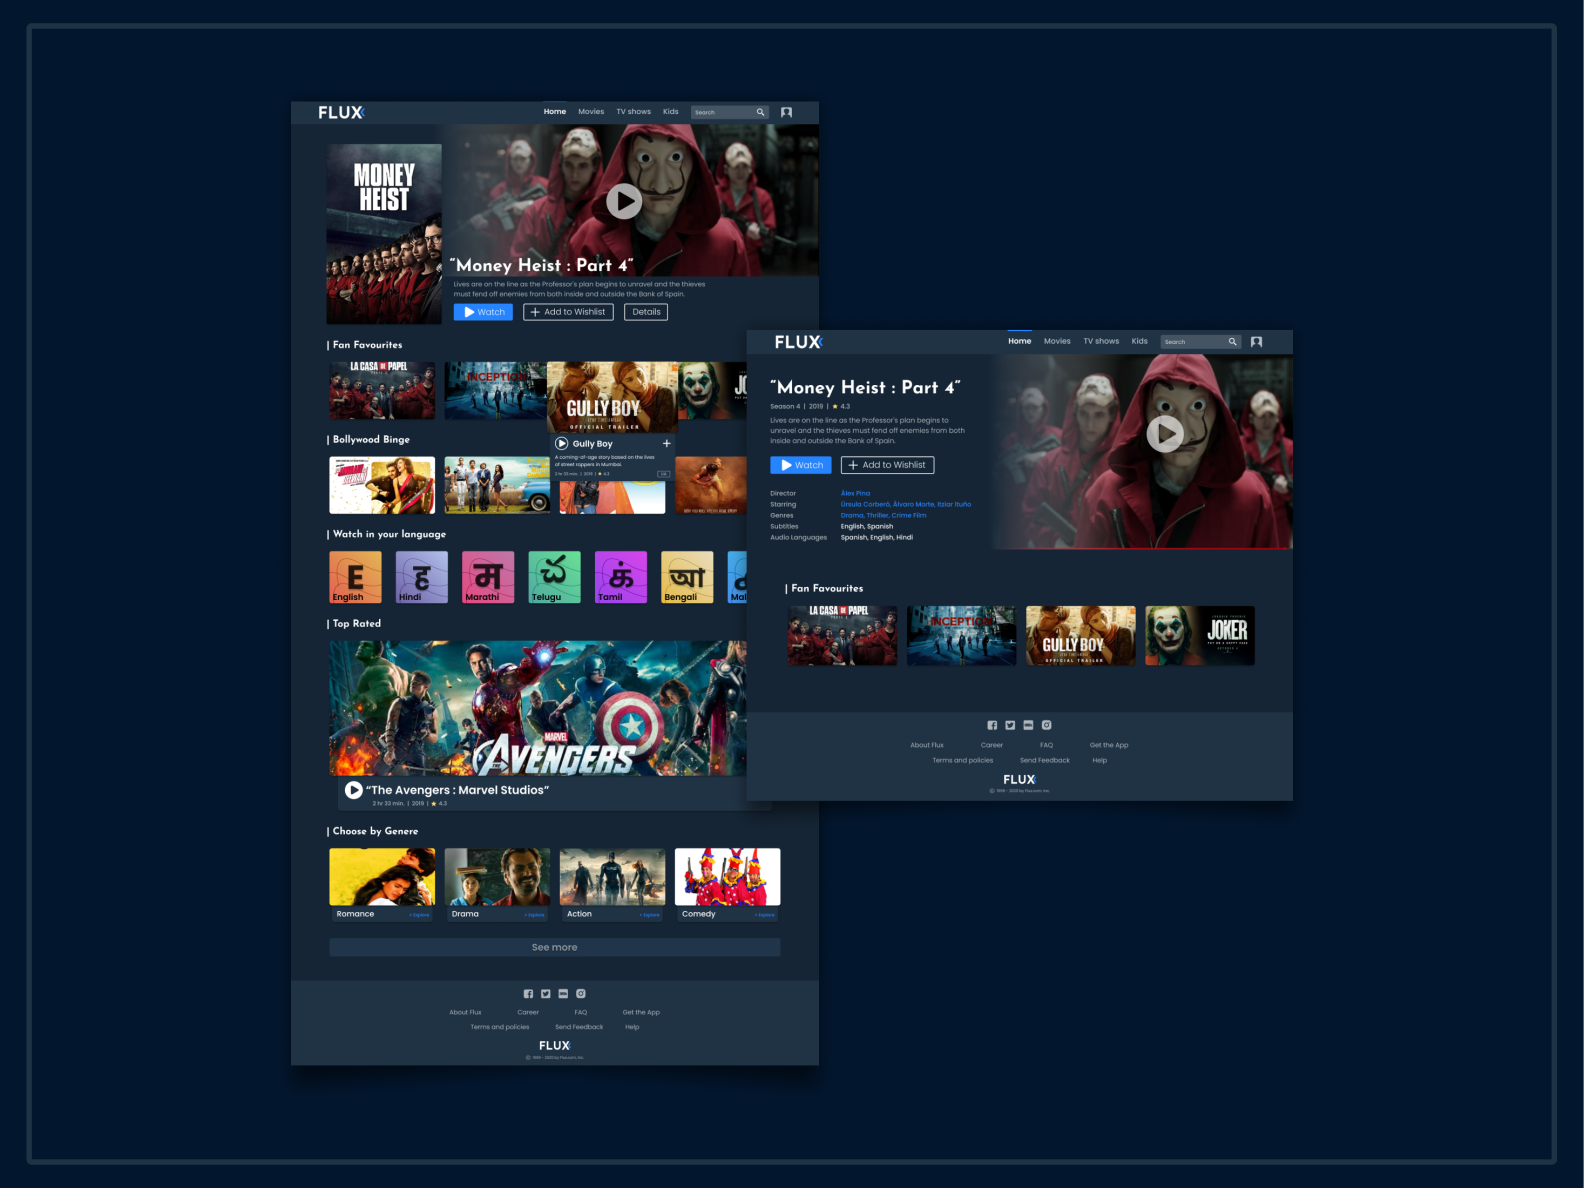The width and height of the screenshot is (1584, 1188).
Task: Open TV shows tab in home page navbar
Action: coord(633,112)
